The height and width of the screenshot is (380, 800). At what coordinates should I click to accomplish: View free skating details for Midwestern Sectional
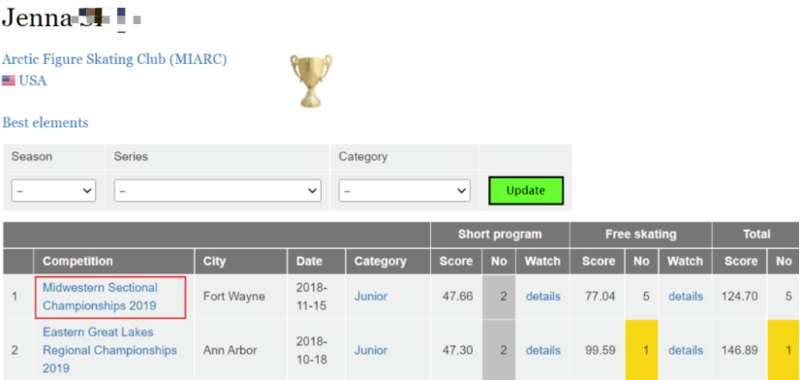coord(686,296)
